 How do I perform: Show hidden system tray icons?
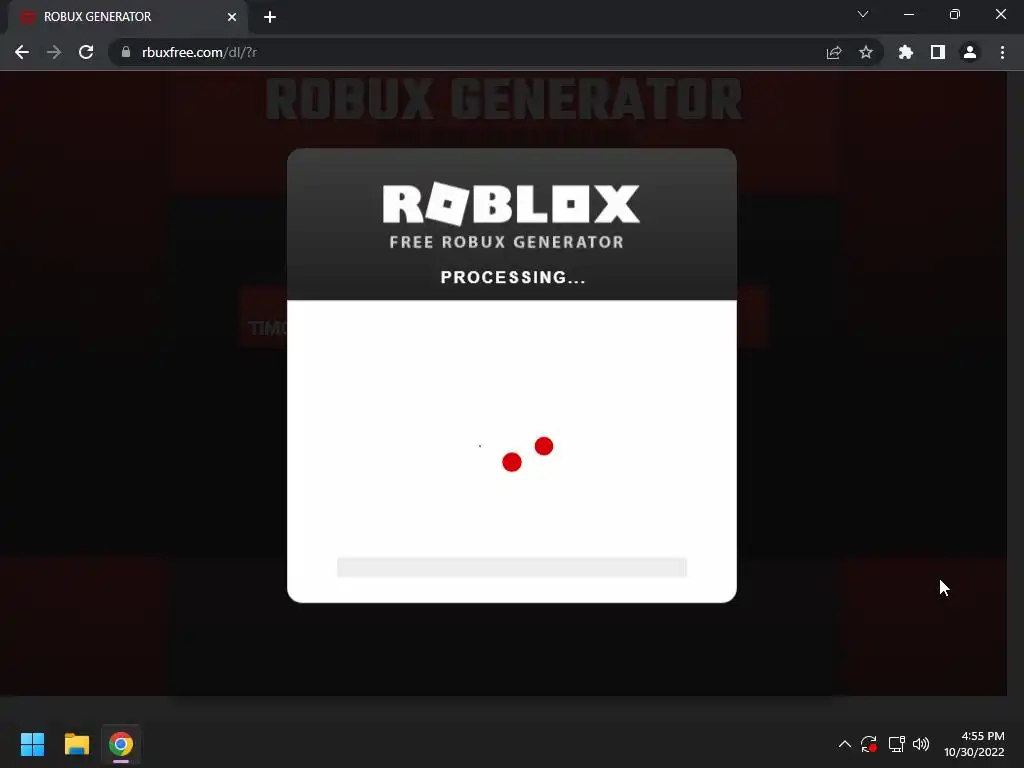[x=844, y=744]
